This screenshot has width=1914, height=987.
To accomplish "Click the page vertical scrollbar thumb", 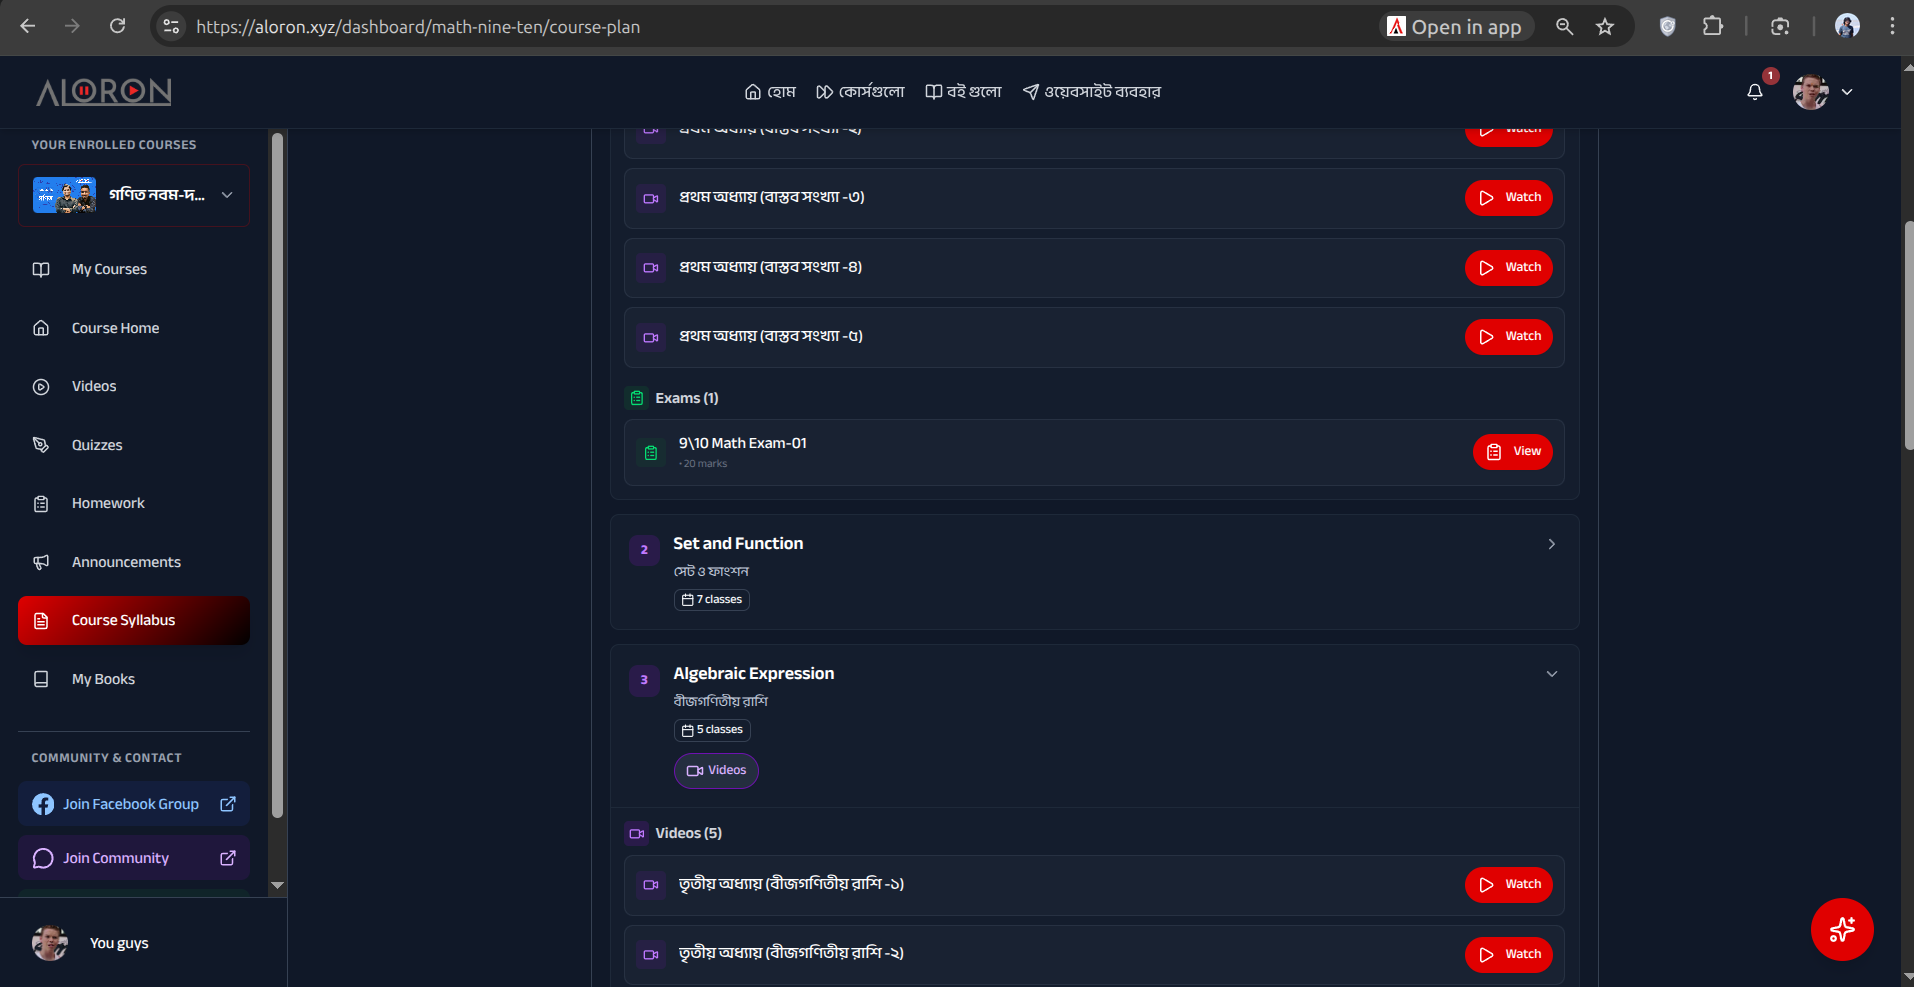I will pyautogui.click(x=1908, y=335).
